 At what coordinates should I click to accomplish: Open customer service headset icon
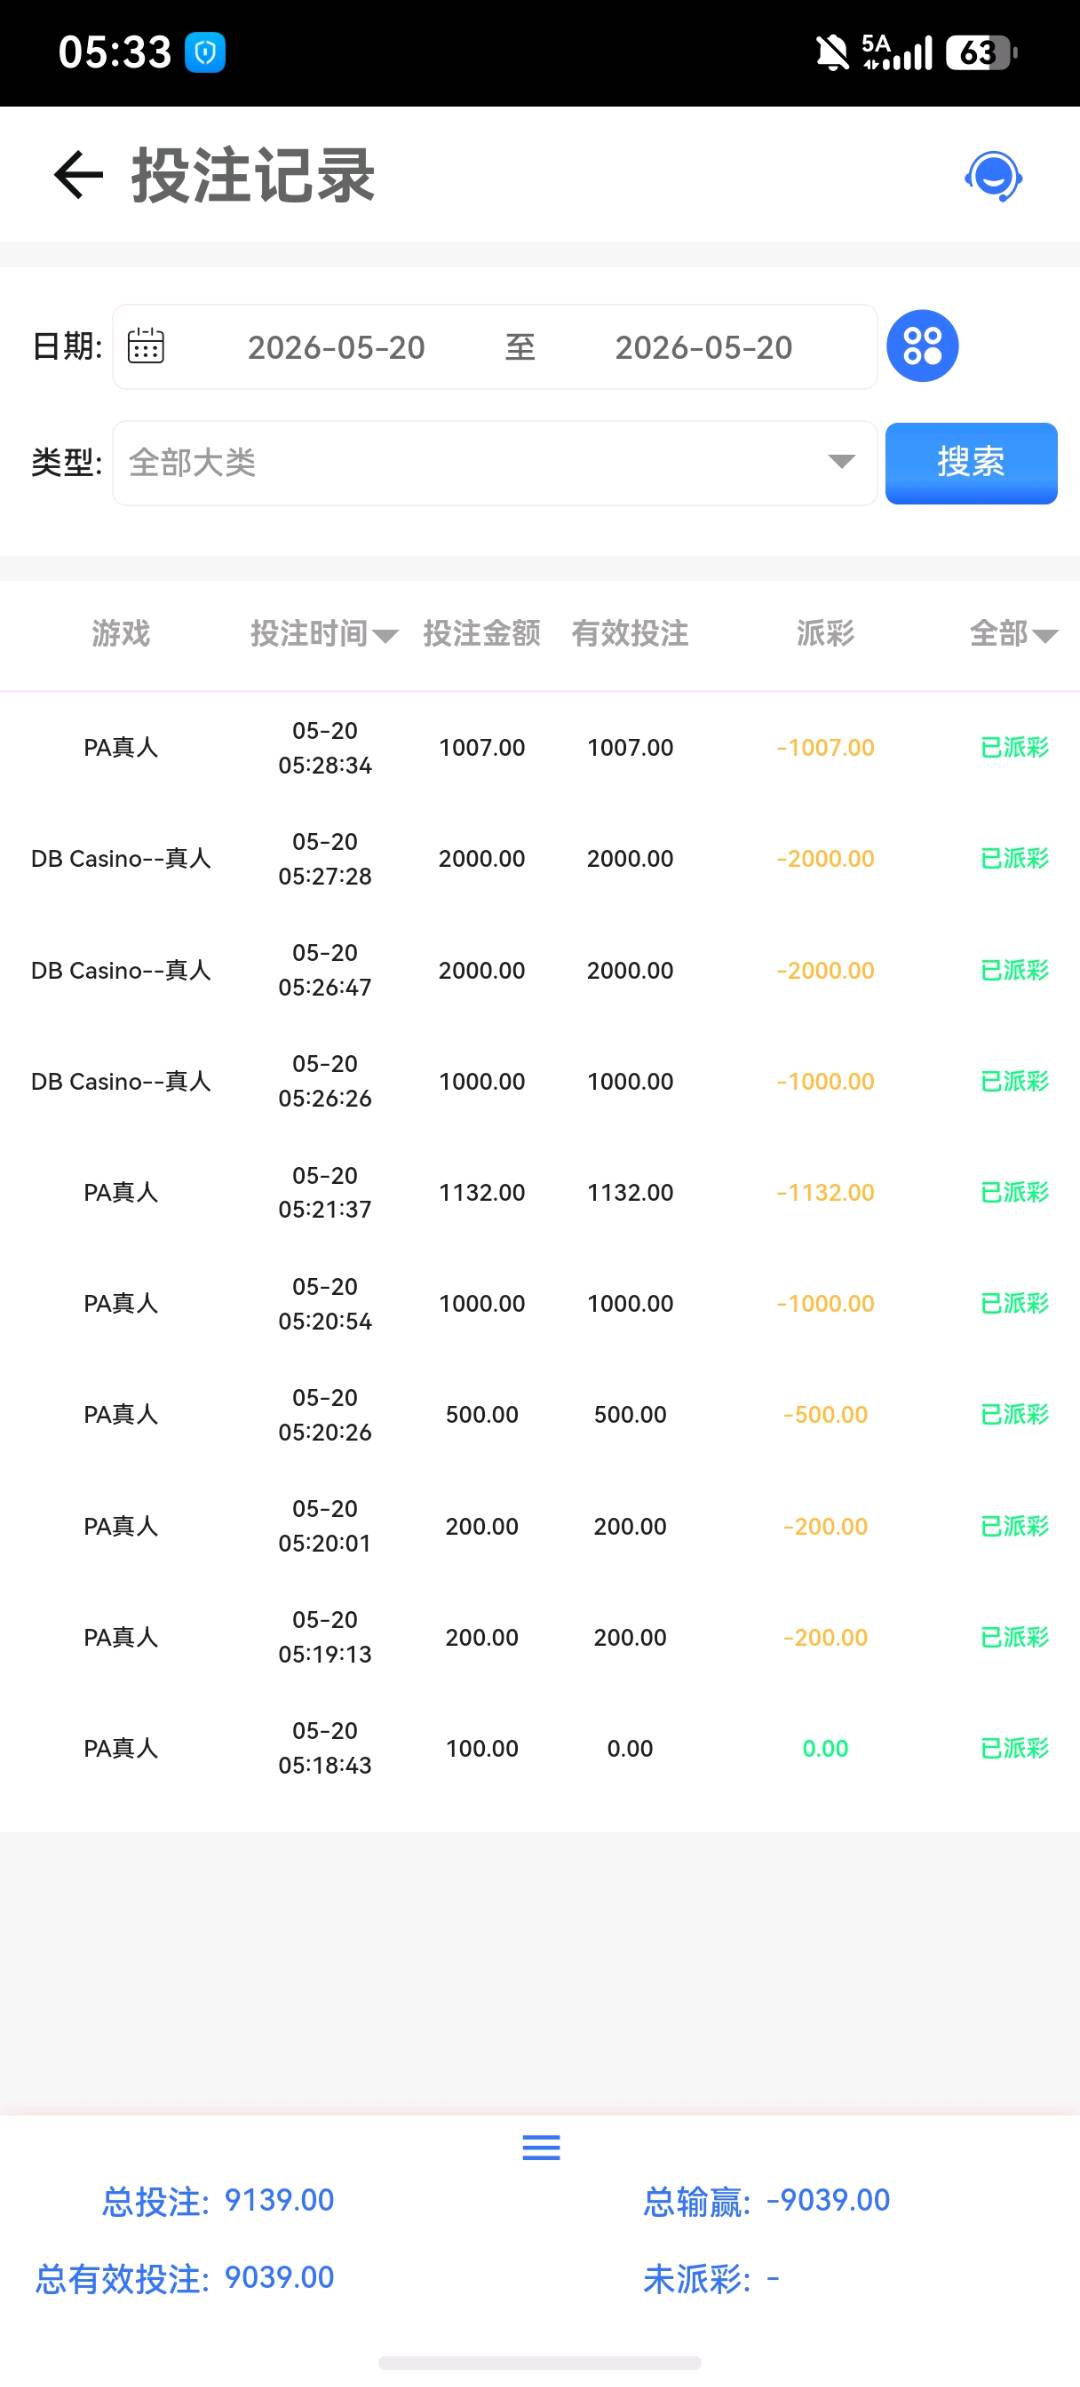coord(993,176)
